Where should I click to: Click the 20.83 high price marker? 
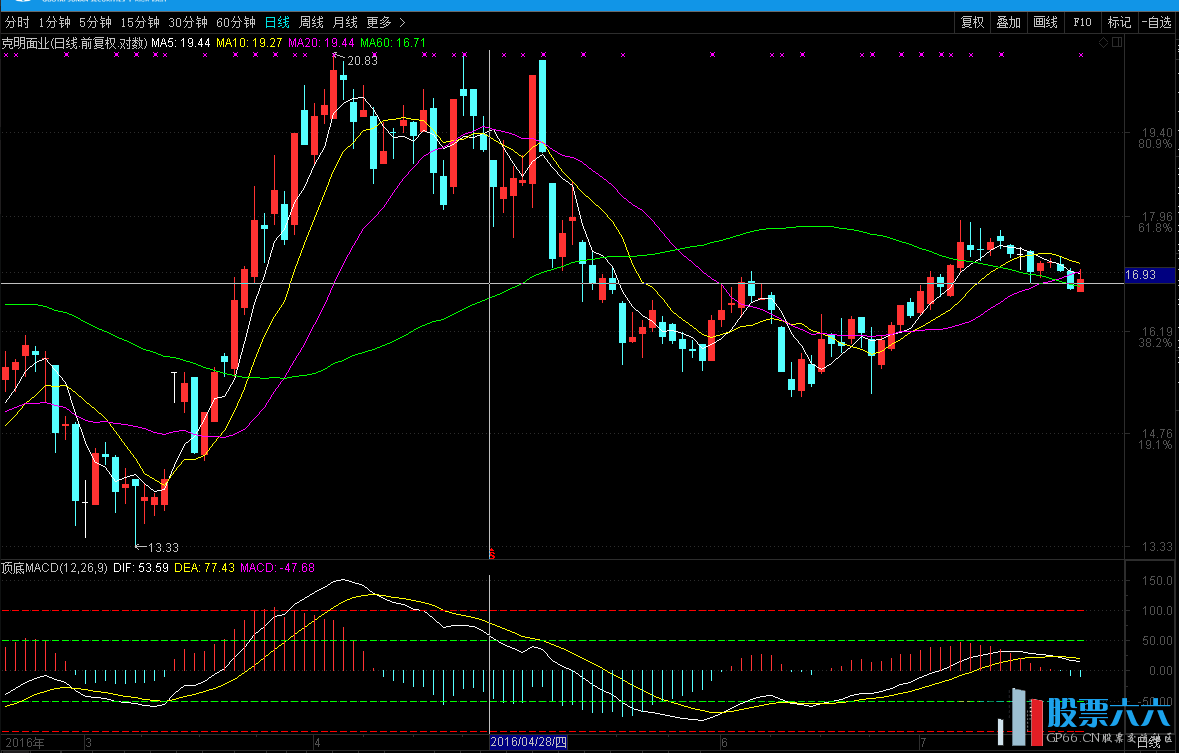[x=361, y=61]
